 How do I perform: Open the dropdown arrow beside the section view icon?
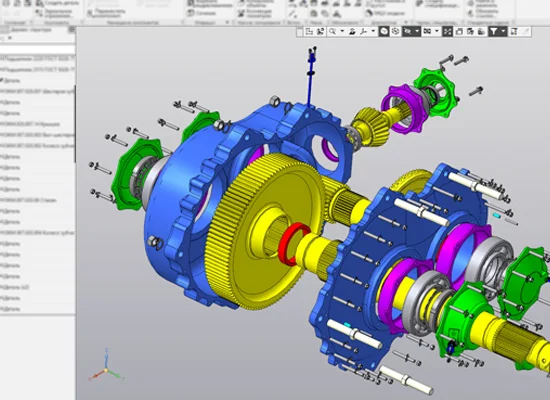[x=437, y=32]
